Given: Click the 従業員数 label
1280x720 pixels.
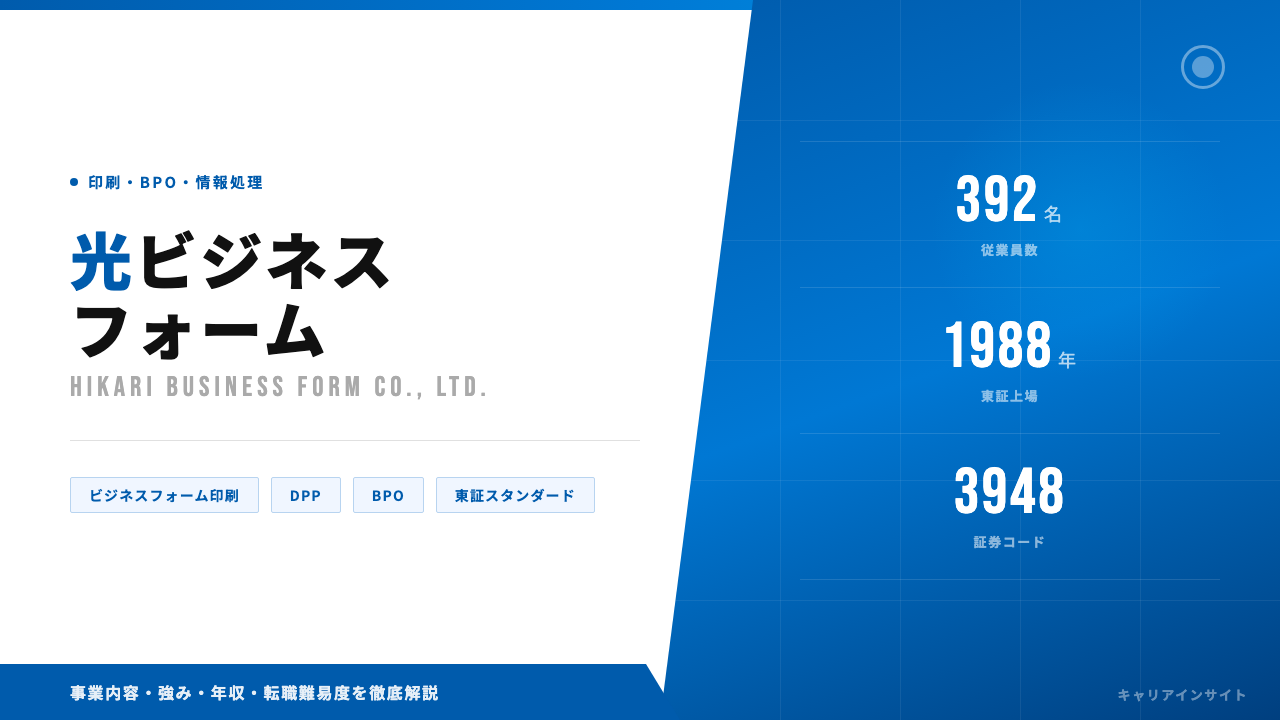Looking at the screenshot, I should tap(1010, 250).
